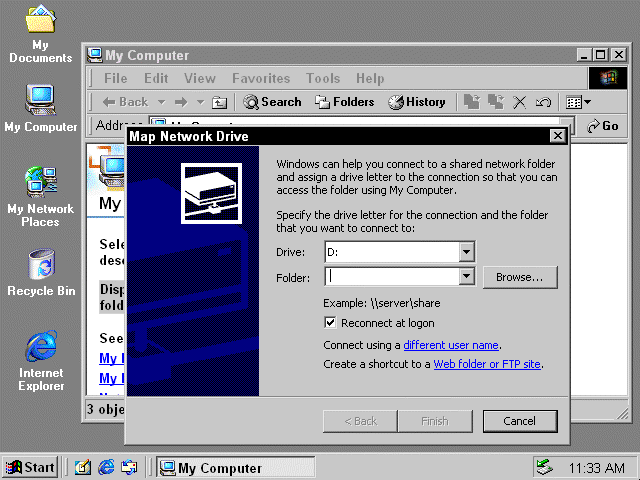640x480 pixels.
Task: Click the Cancel button in the dialog
Action: point(519,421)
